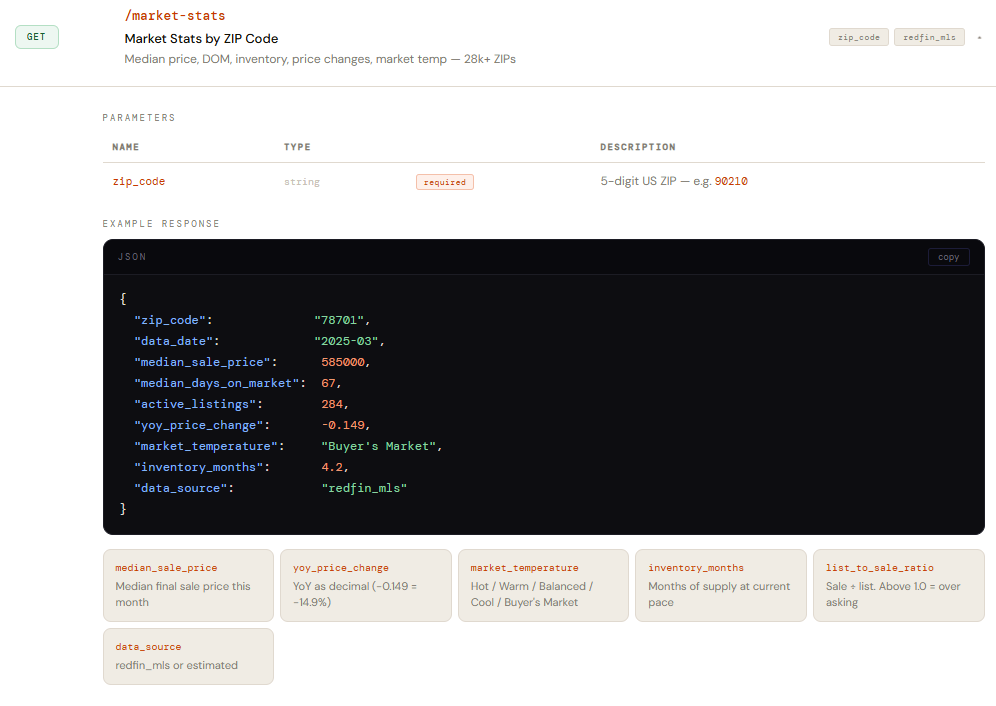The height and width of the screenshot is (706, 996).
Task: Click the zip_code row in the parameters table
Action: 138,181
